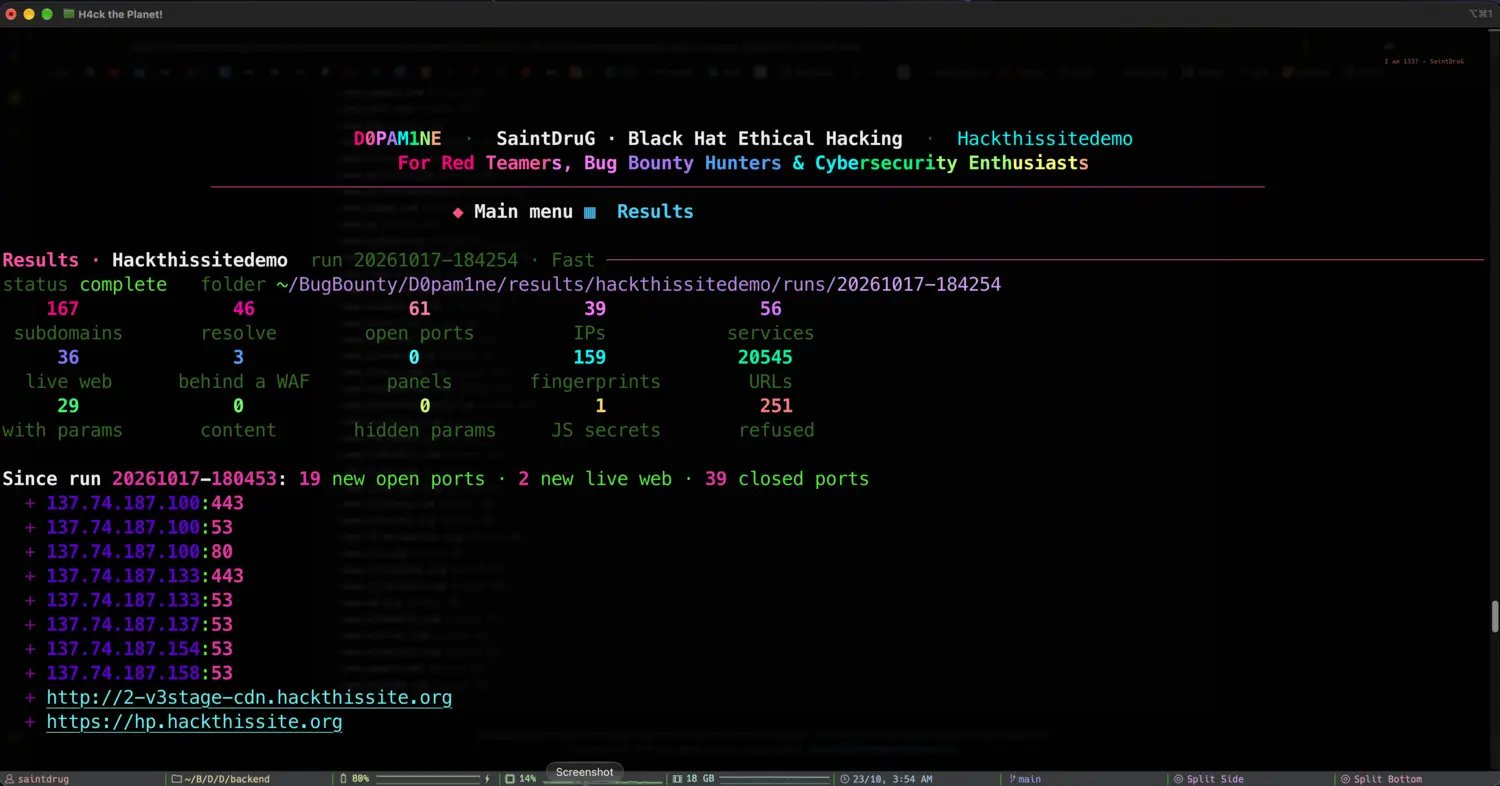Click the results folder path text
This screenshot has width=1500, height=786.
pyautogui.click(x=638, y=285)
